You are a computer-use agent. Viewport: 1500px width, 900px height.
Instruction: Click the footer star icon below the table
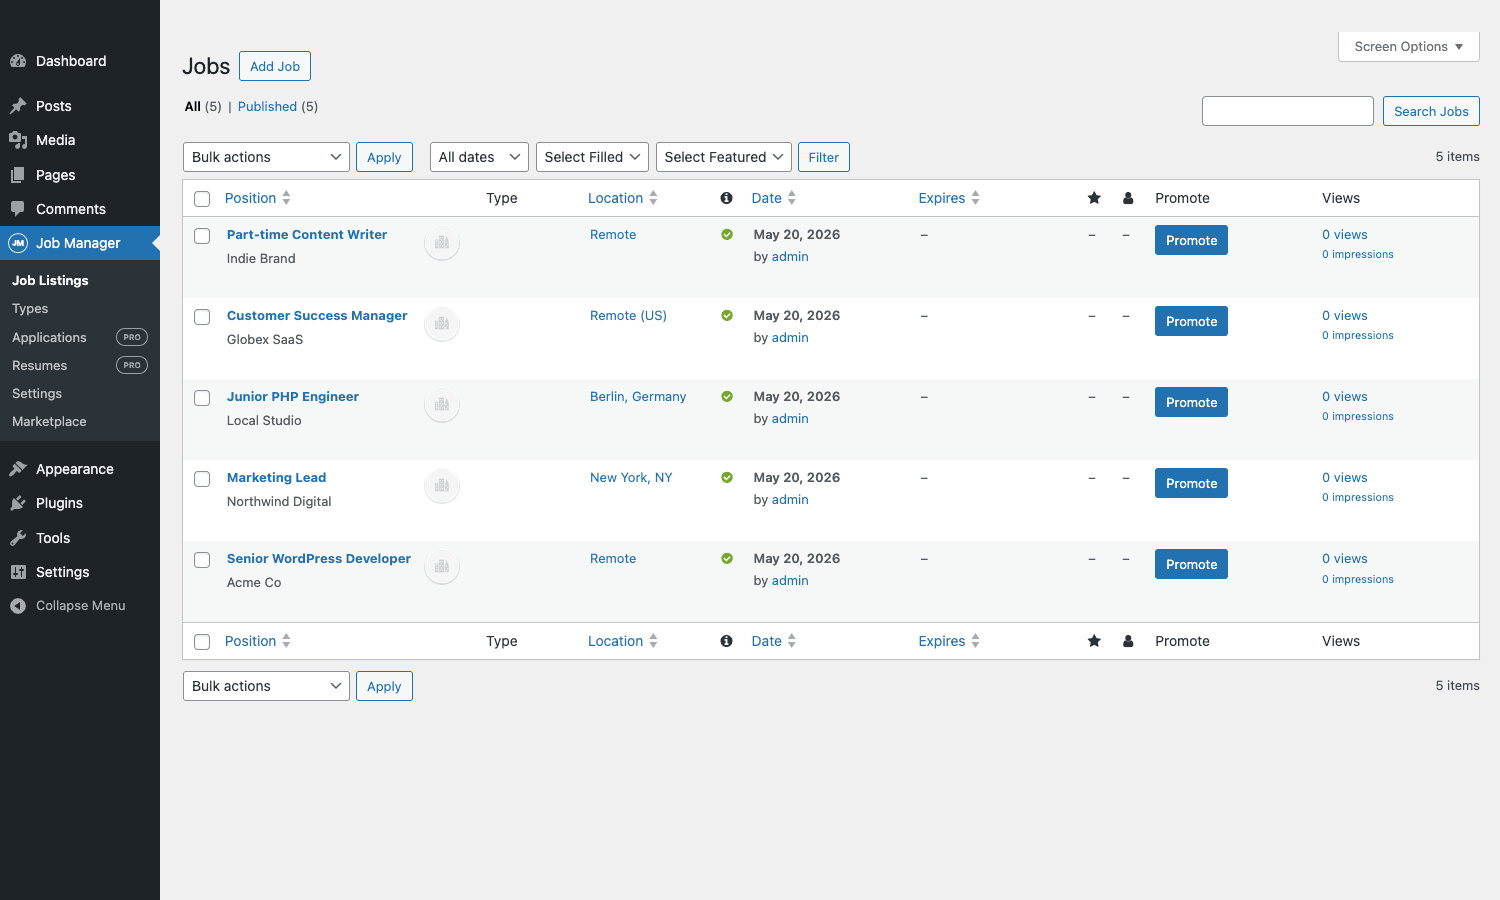click(x=1094, y=641)
